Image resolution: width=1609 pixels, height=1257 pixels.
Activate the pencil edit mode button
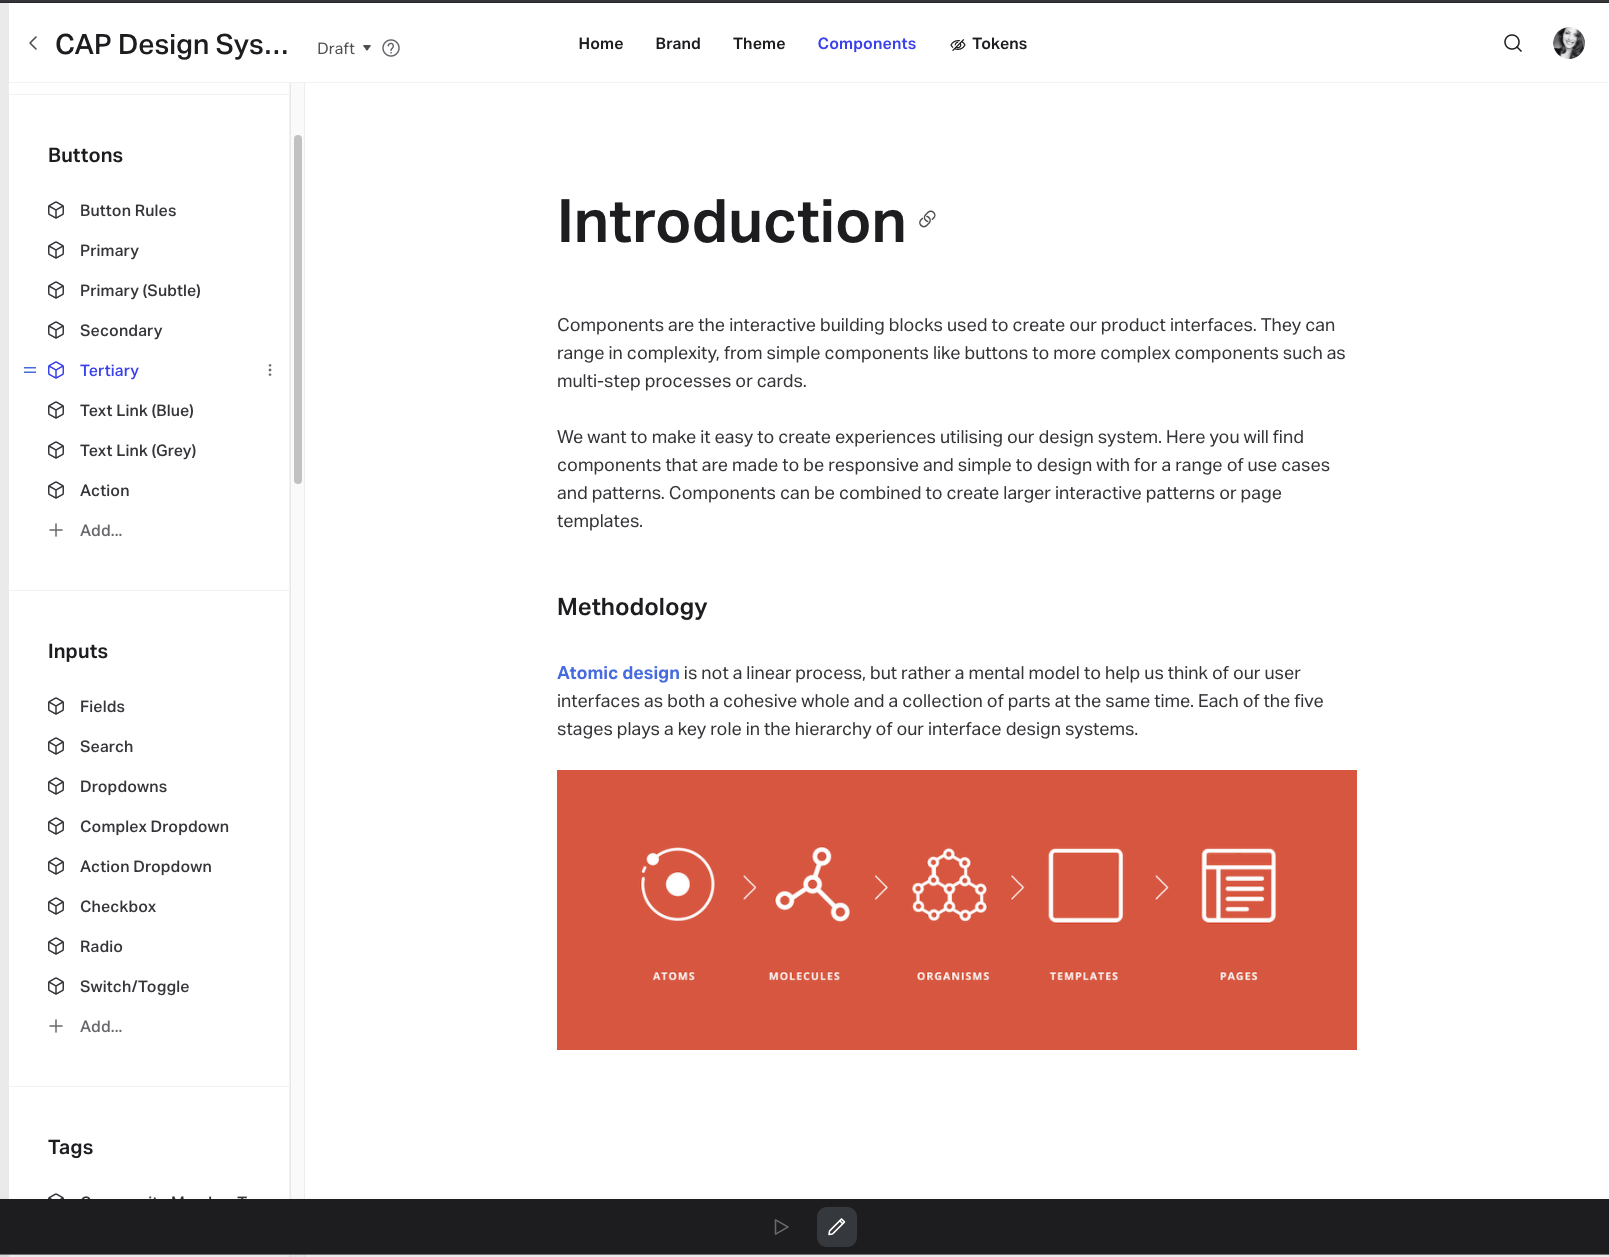pyautogui.click(x=837, y=1227)
